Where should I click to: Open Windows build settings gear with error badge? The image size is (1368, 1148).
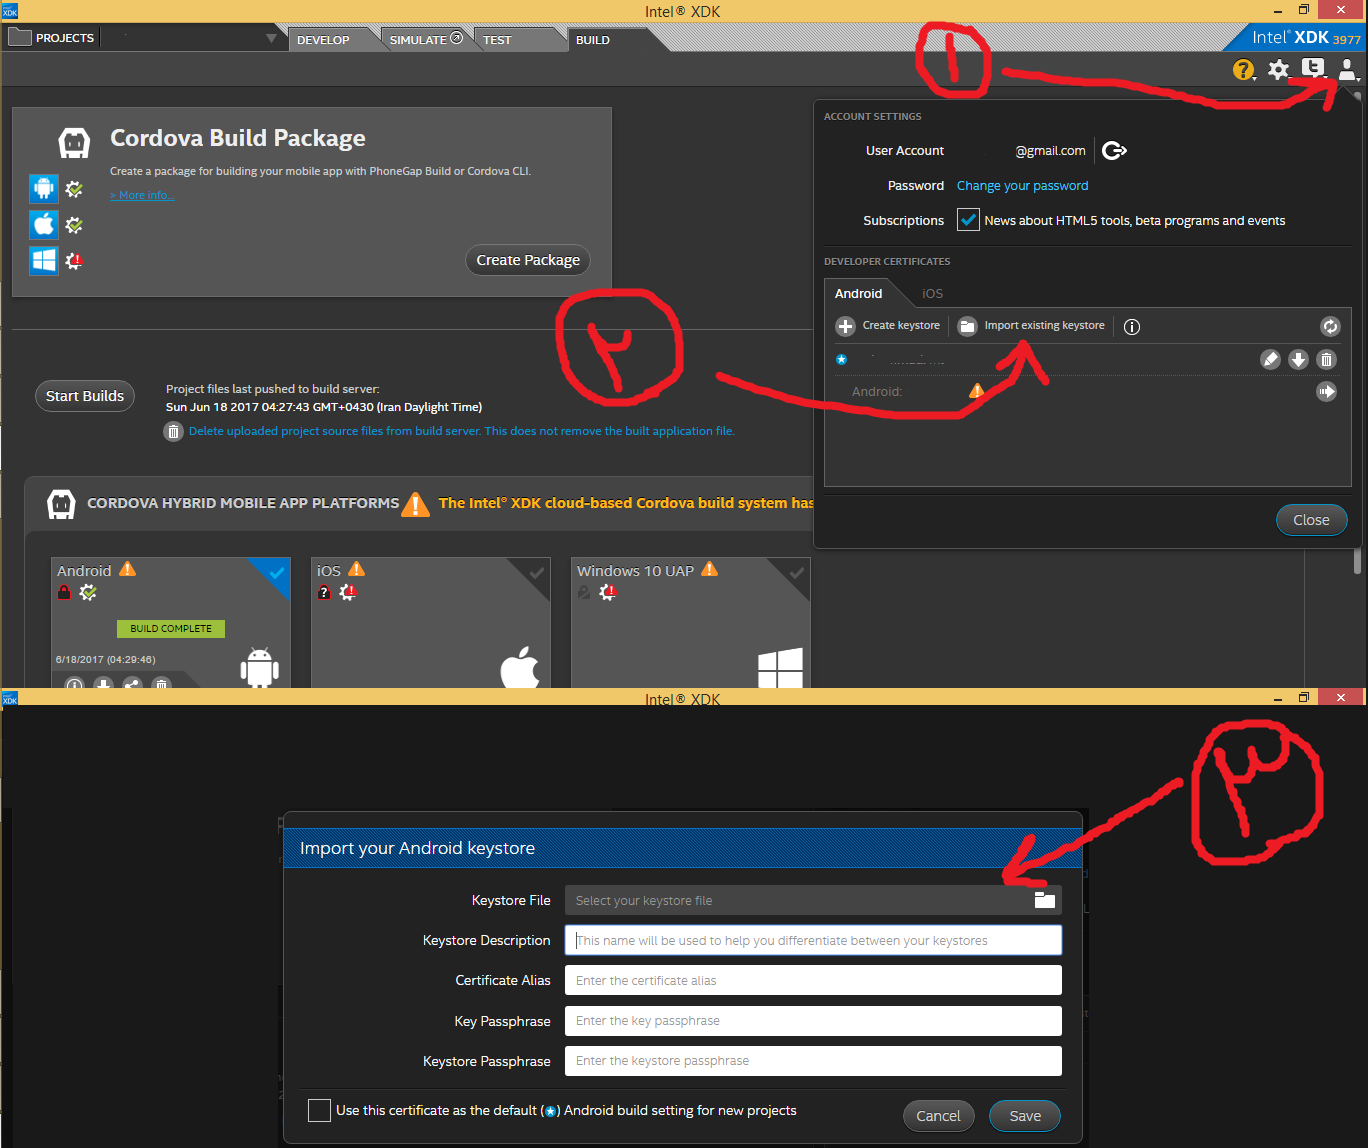point(74,261)
